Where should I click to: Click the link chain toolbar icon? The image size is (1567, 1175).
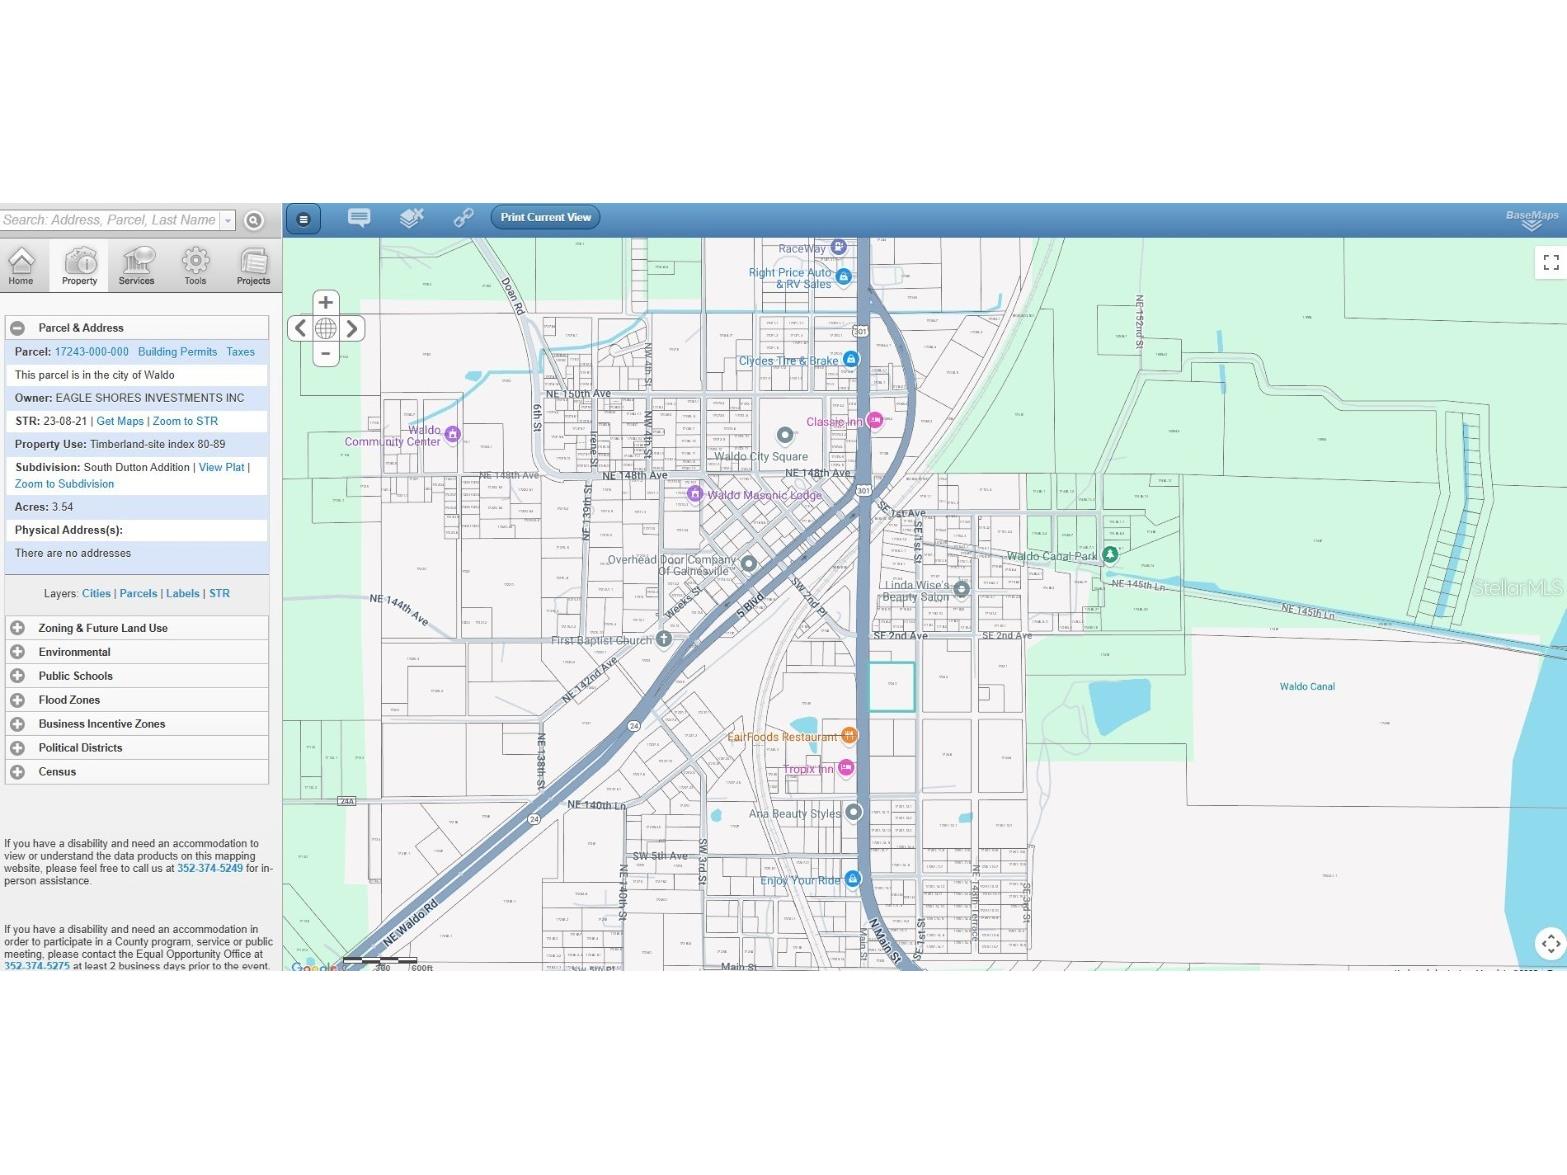[463, 217]
